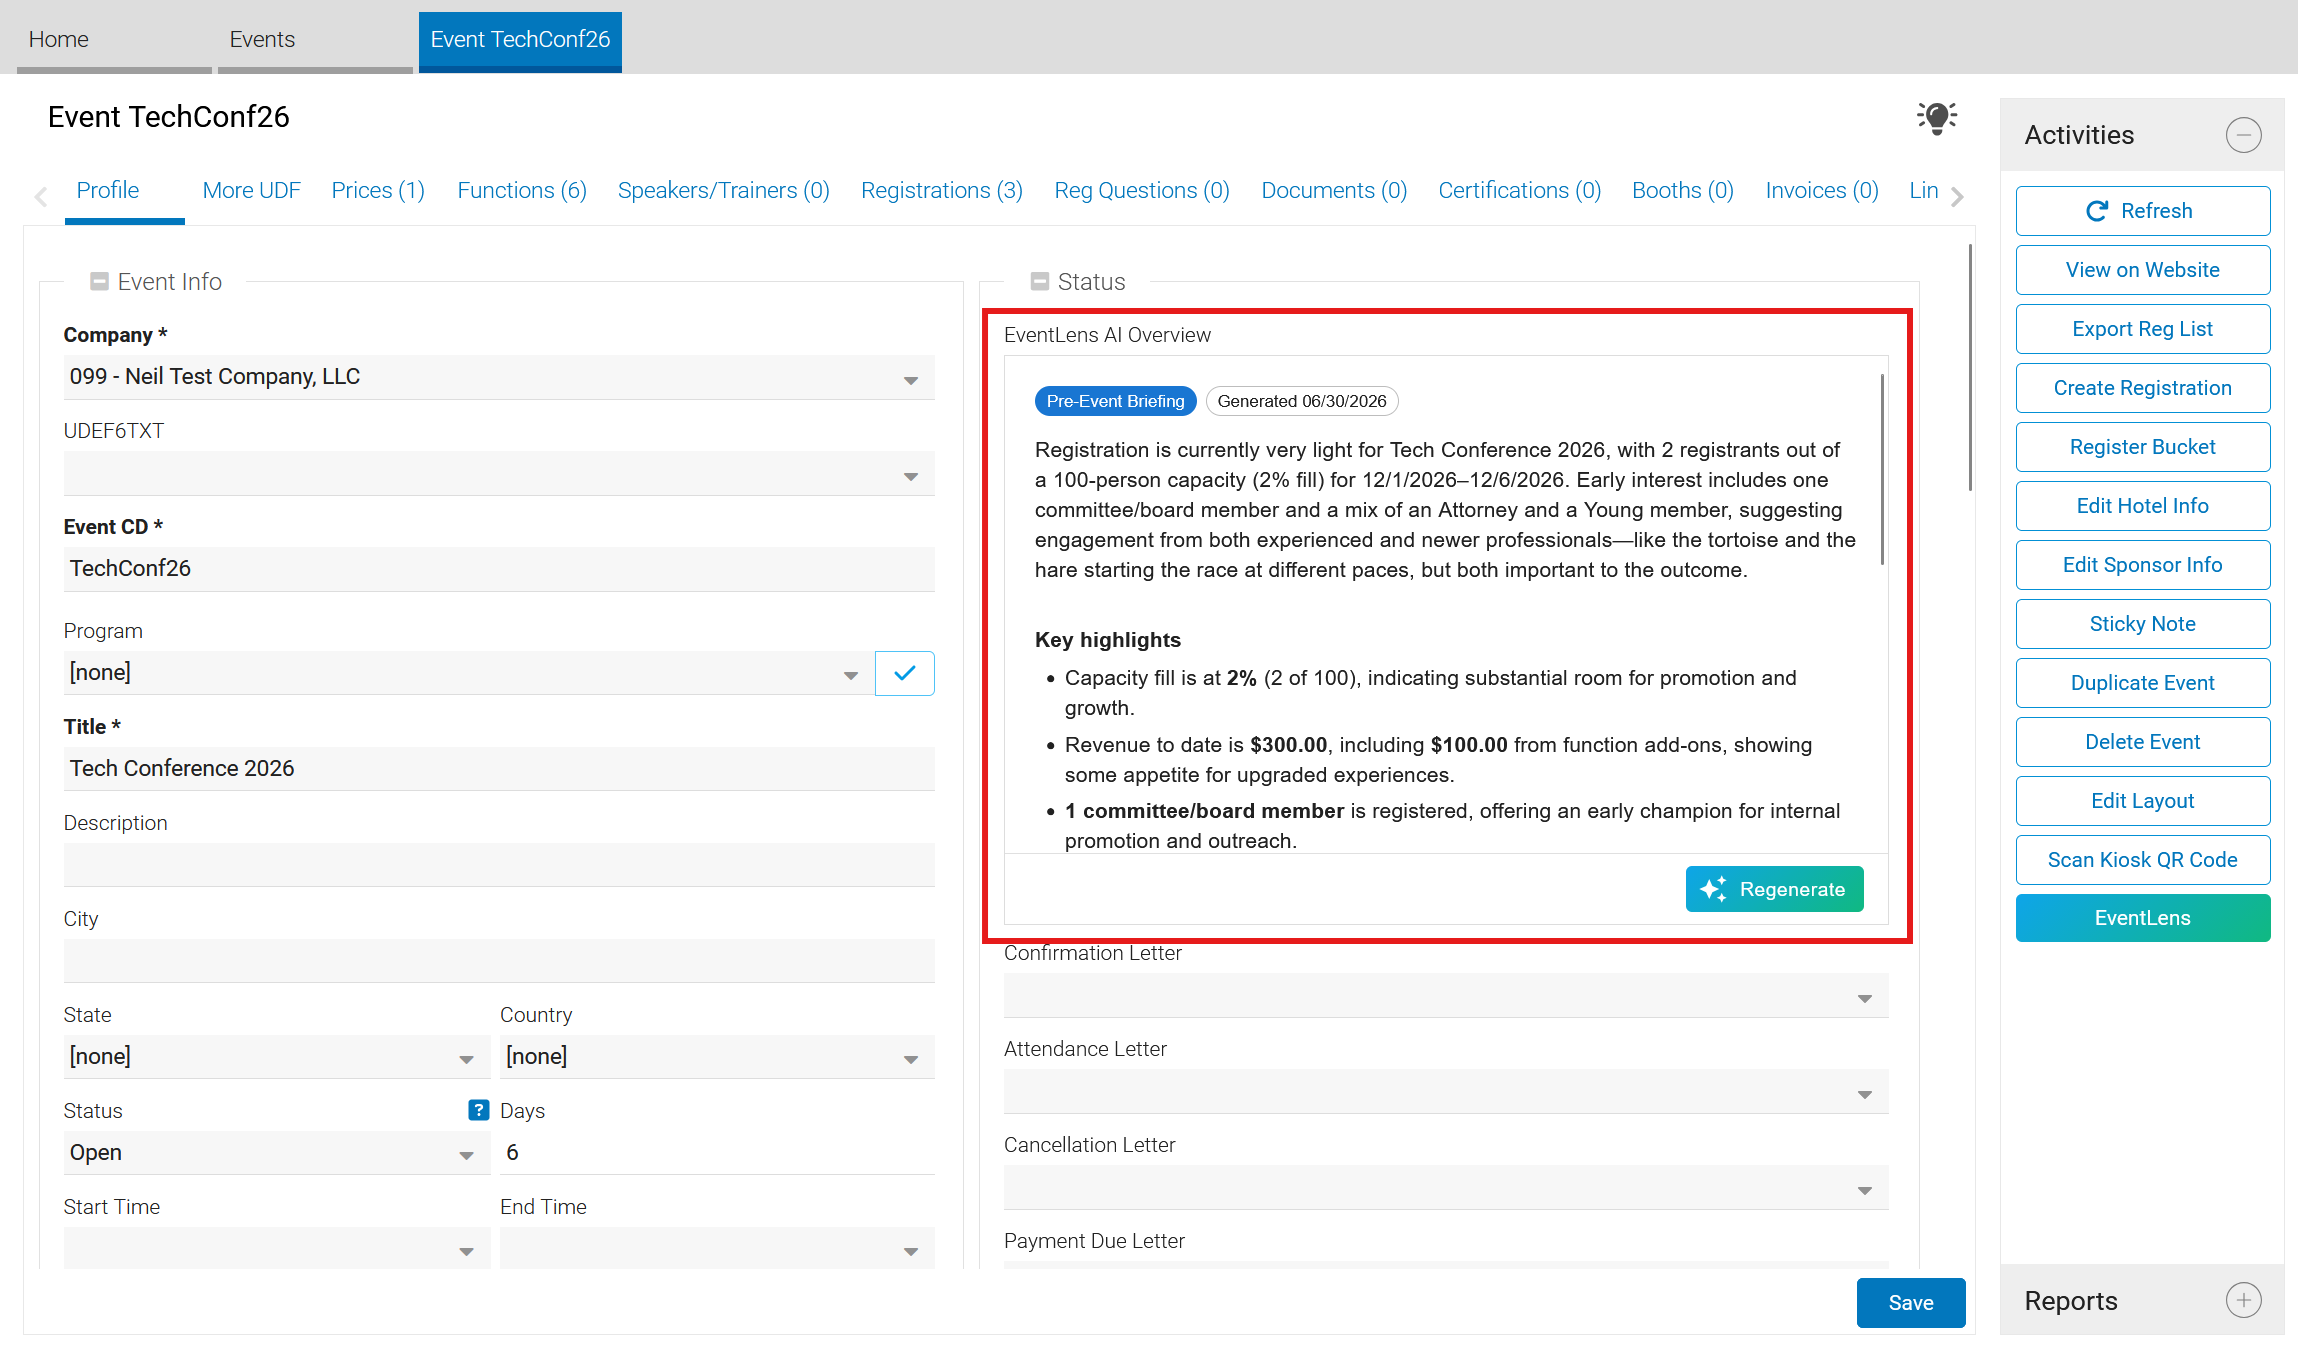
Task: Open the Cancellation Letter dropdown
Action: pyautogui.click(x=1446, y=1187)
